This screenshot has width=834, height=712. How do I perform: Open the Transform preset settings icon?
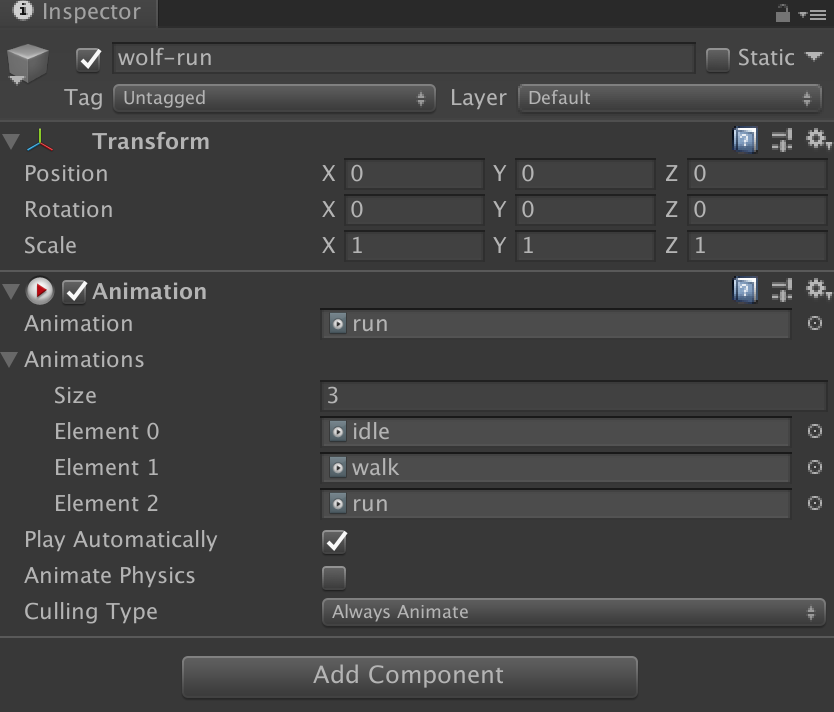(x=782, y=141)
